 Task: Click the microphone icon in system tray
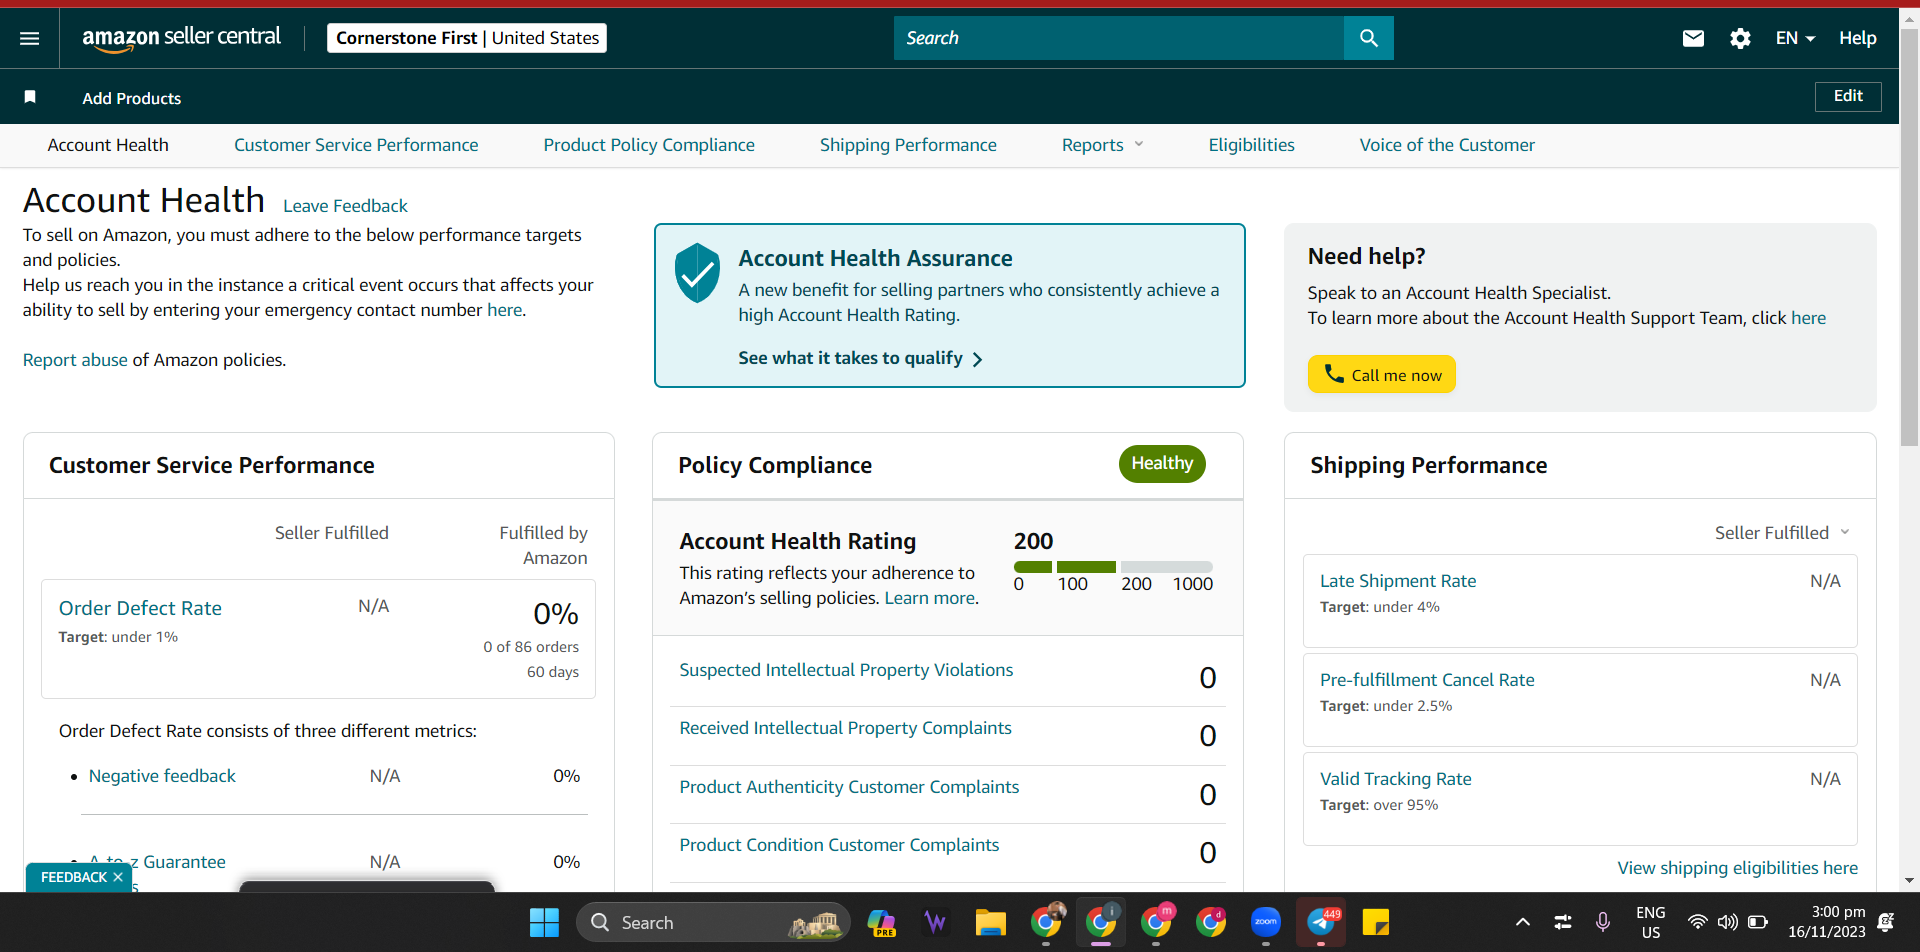pyautogui.click(x=1603, y=922)
